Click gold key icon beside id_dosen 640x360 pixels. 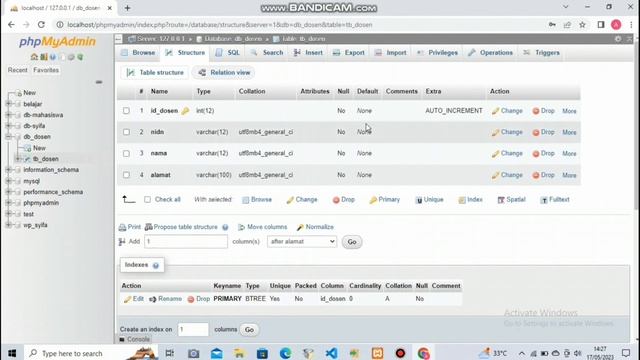tap(185, 111)
